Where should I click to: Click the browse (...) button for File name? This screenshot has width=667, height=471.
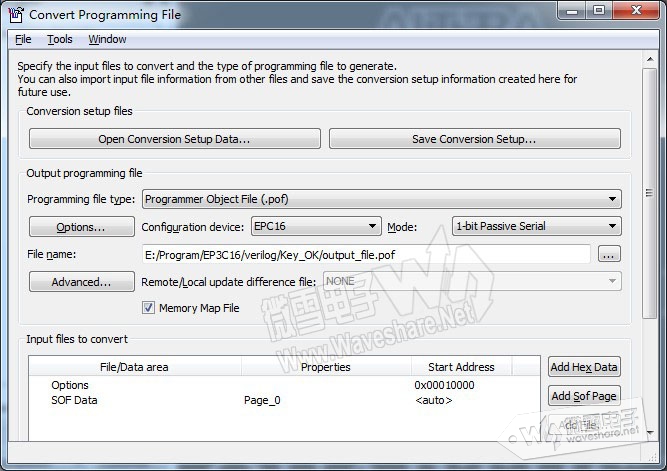coord(609,255)
